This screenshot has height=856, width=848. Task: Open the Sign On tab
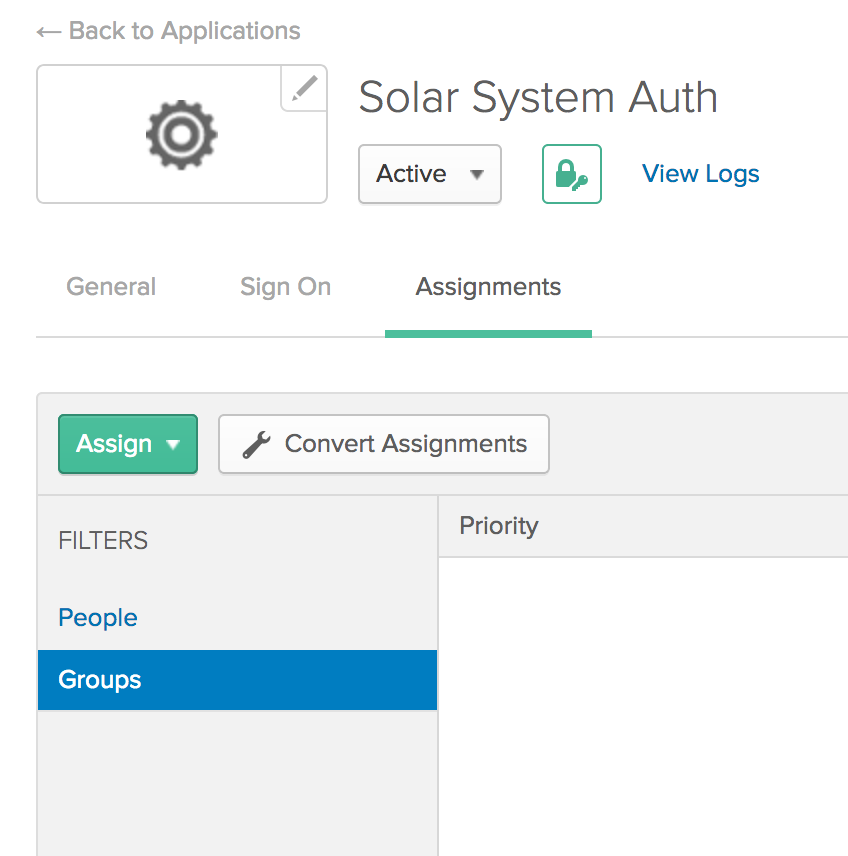(285, 287)
